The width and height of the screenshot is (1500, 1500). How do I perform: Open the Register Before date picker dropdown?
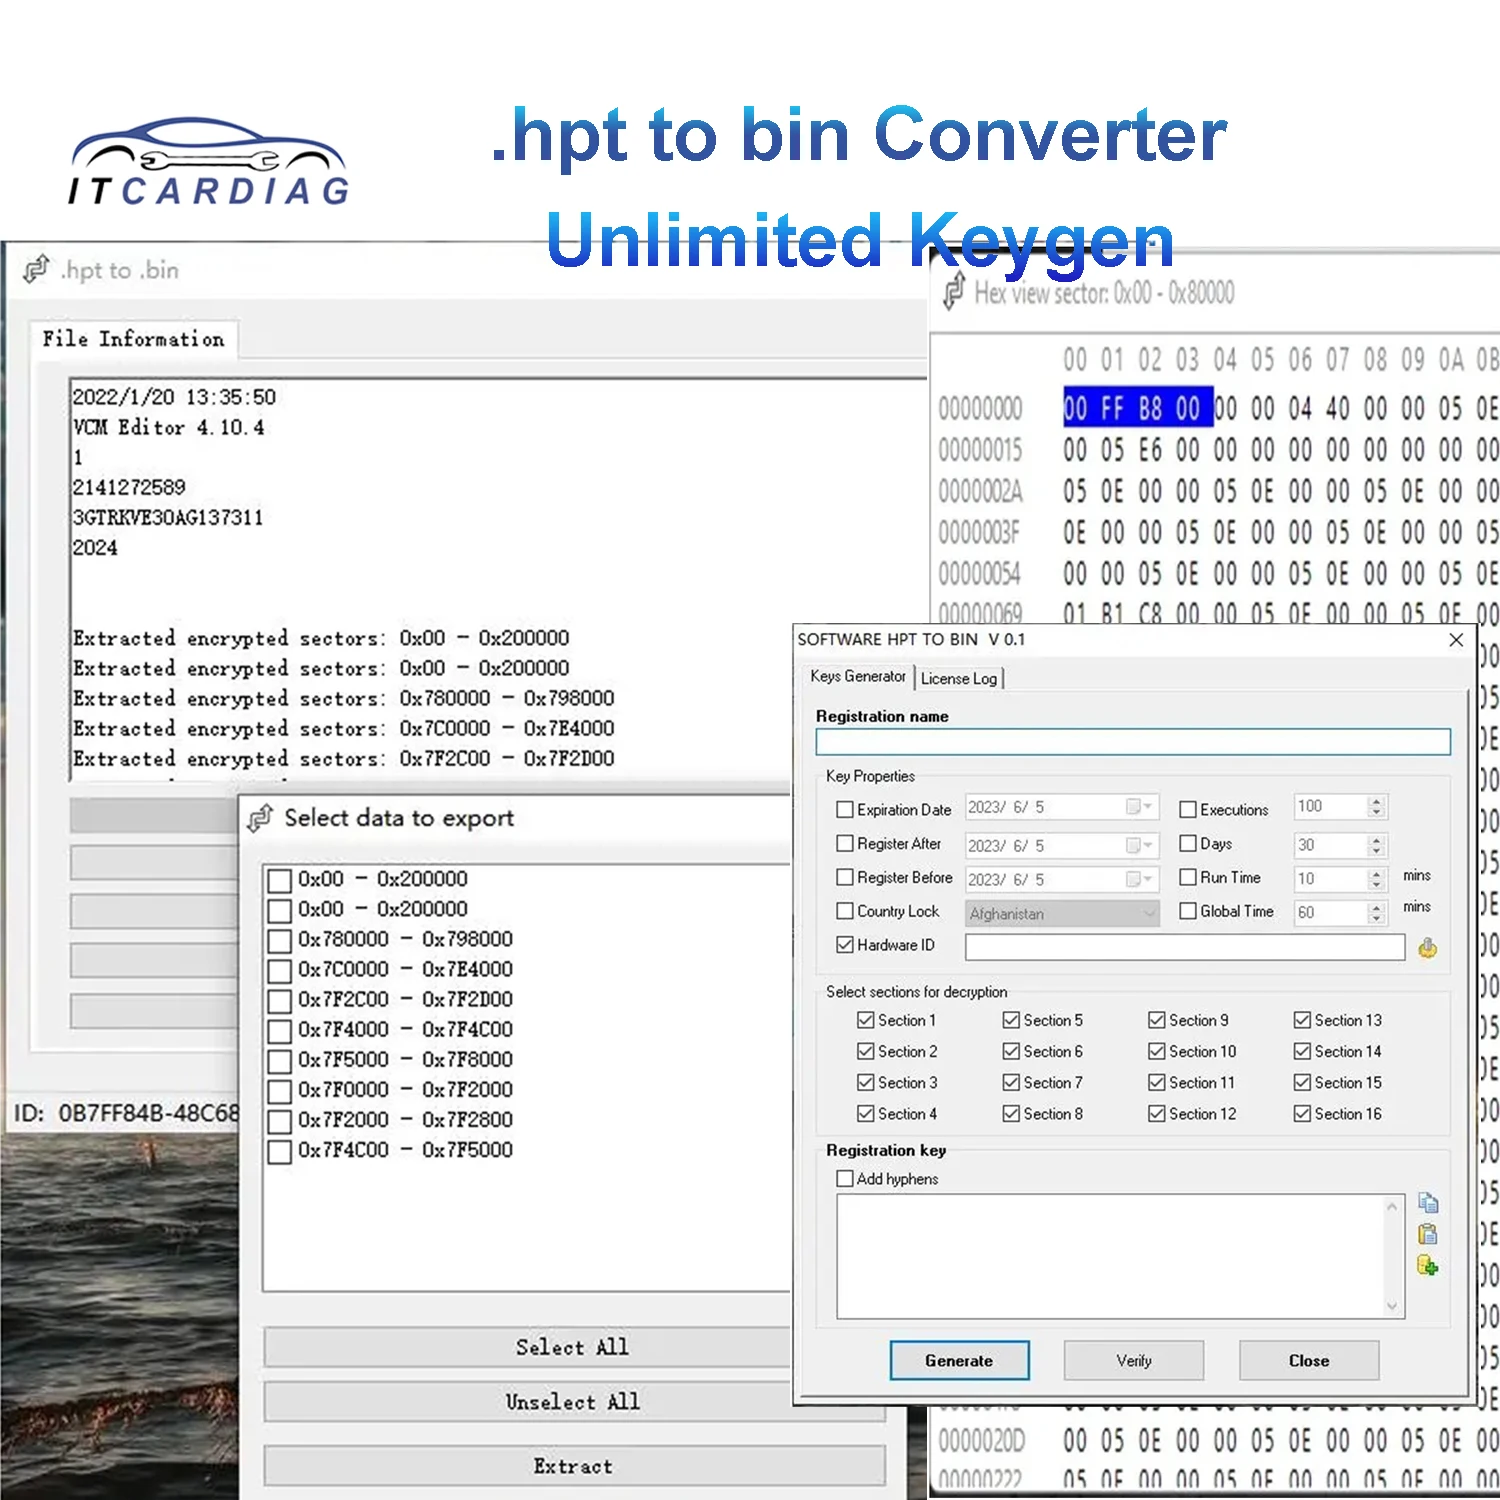[x=1140, y=879]
